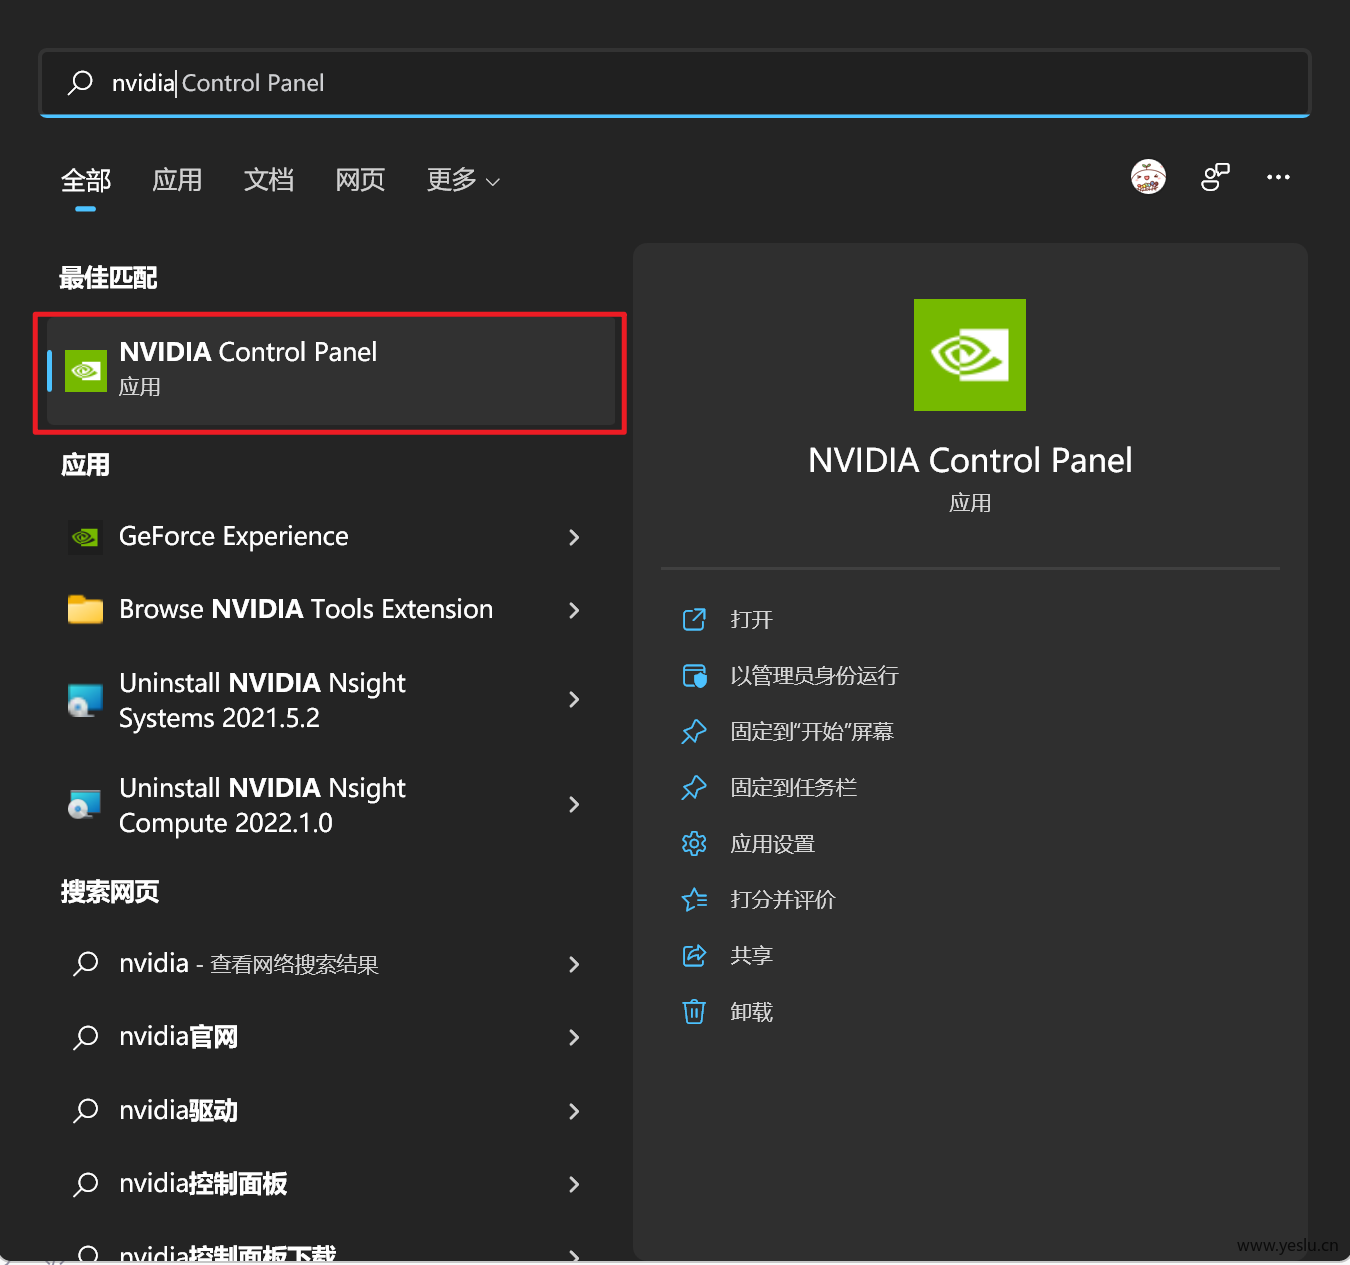Choose 打分并评价

[783, 900]
